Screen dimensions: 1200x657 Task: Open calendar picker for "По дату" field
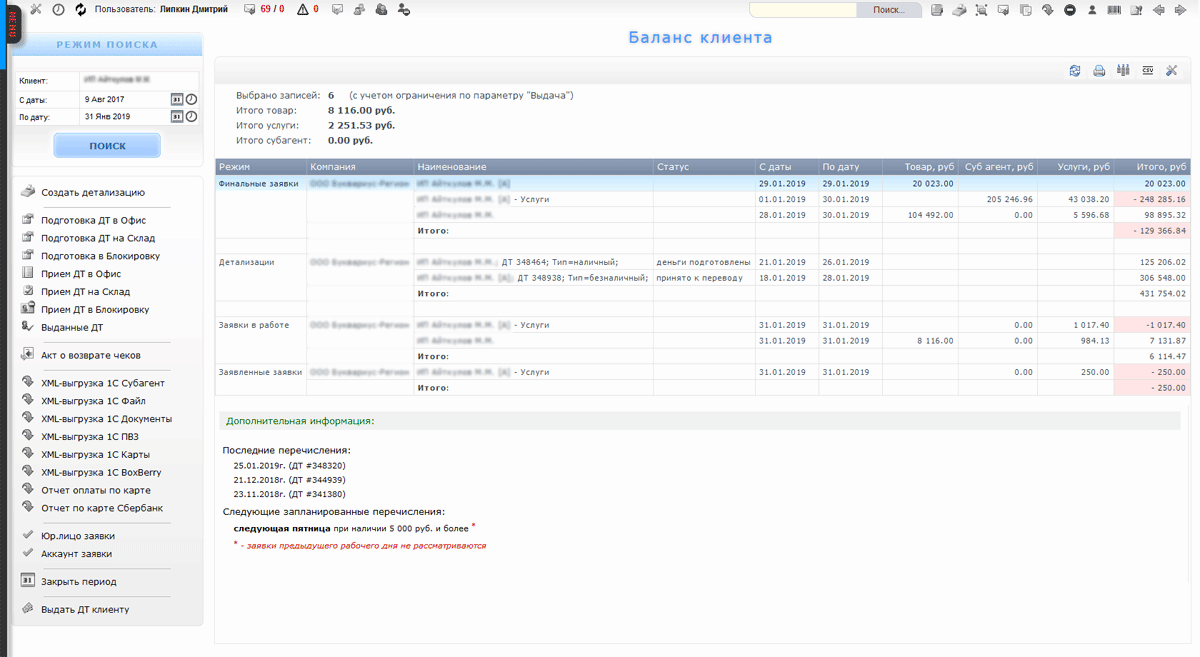(x=176, y=117)
